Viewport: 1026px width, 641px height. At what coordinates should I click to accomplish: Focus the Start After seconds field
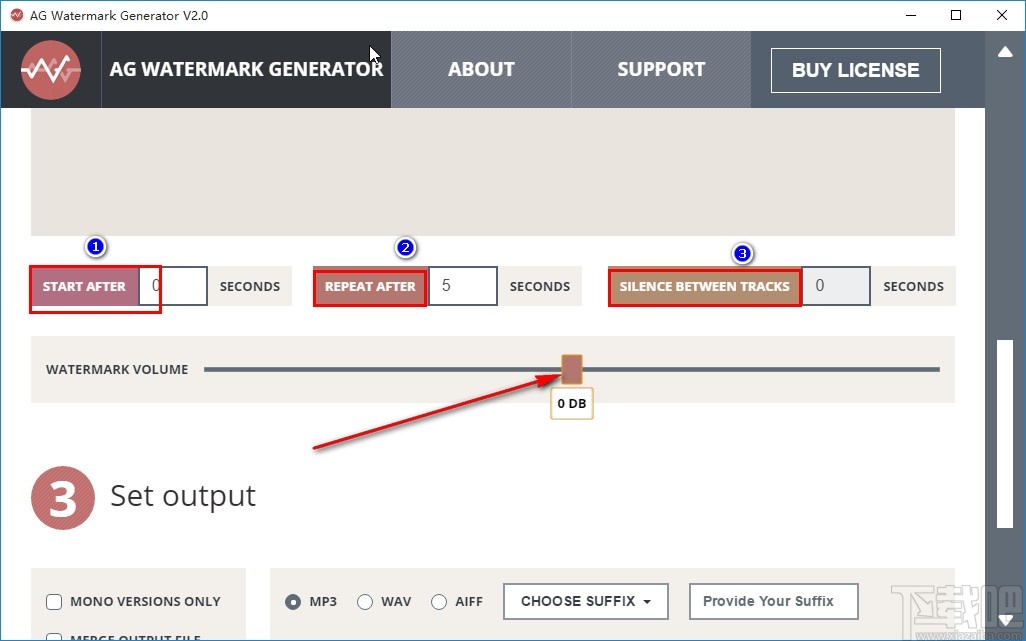173,286
